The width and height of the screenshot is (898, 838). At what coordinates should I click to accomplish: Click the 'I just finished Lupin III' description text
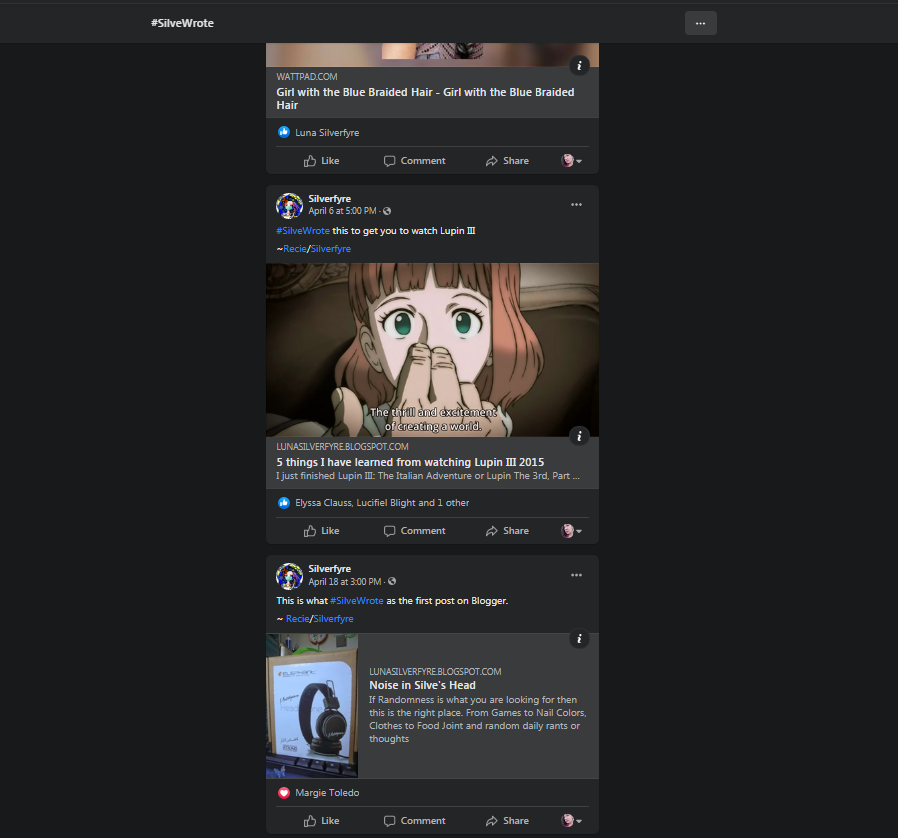(x=427, y=476)
